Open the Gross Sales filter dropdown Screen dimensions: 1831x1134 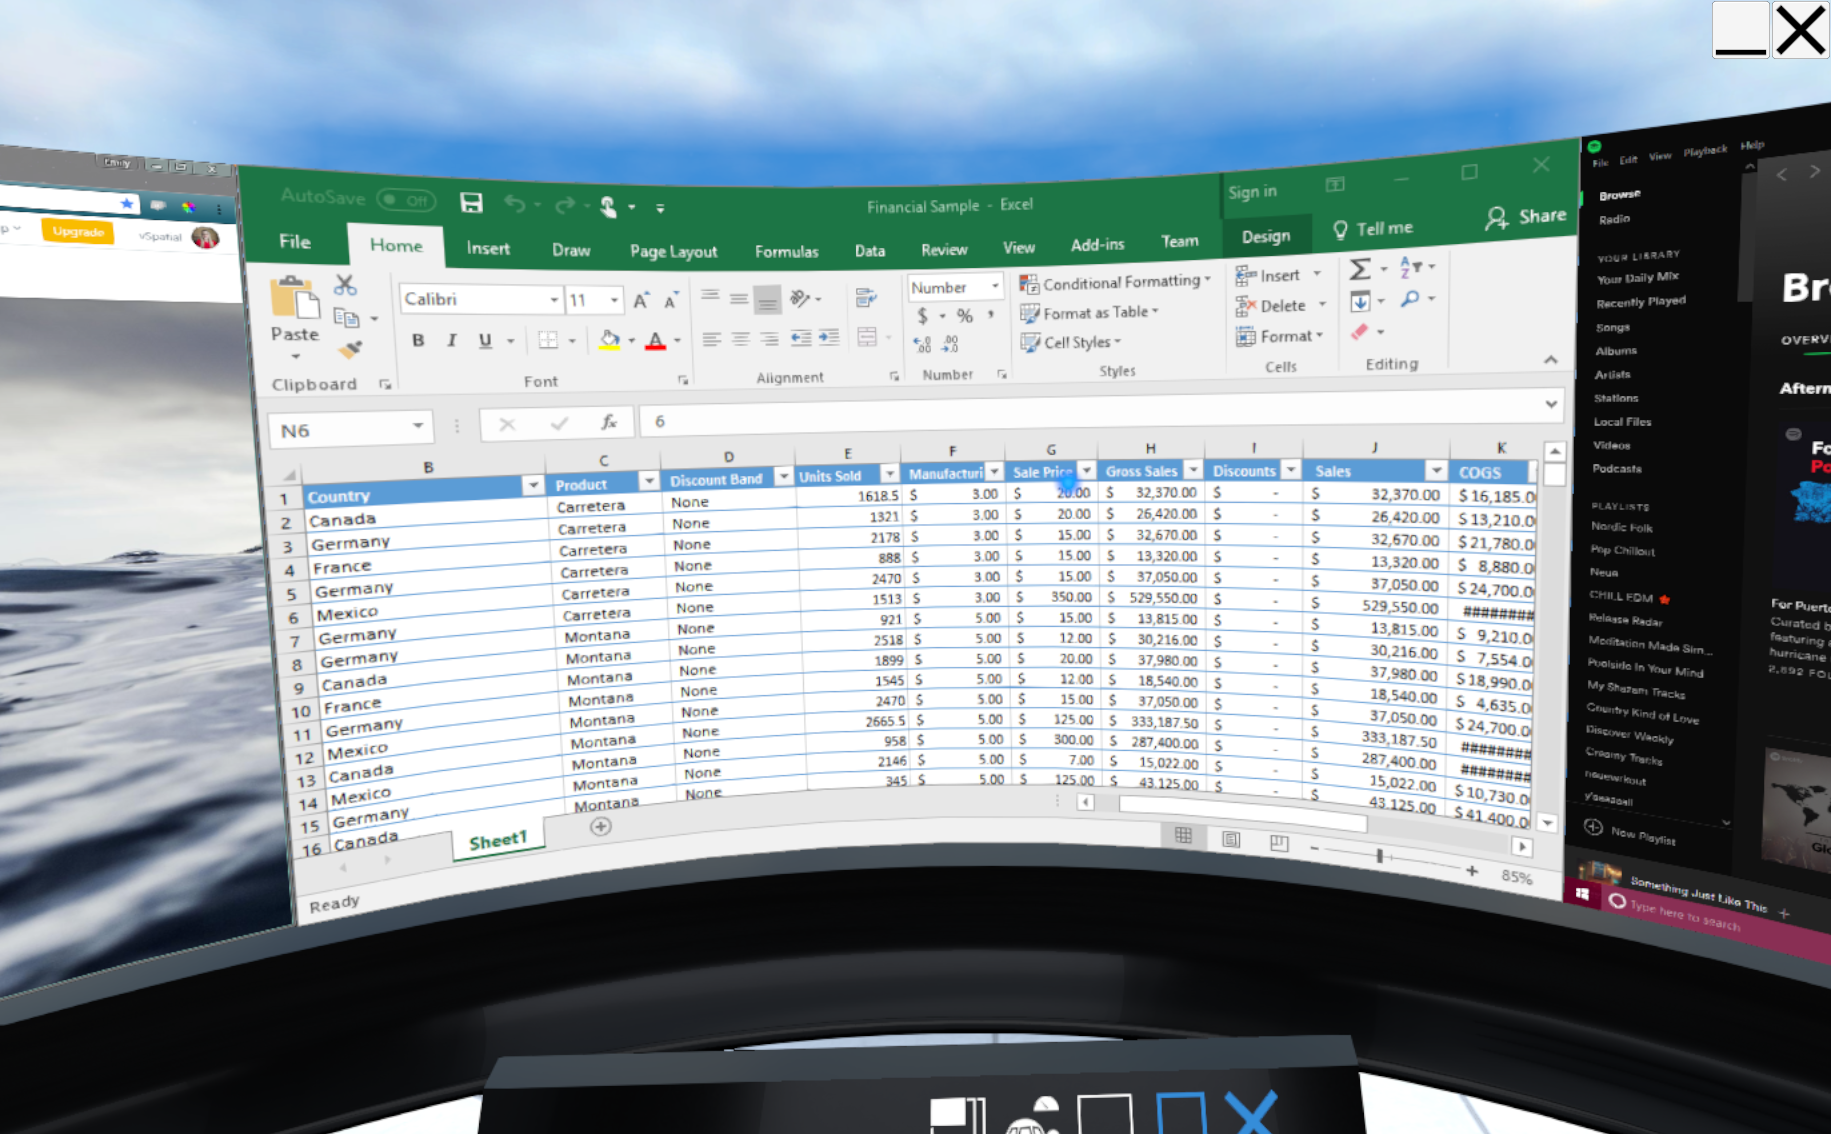(x=1193, y=469)
